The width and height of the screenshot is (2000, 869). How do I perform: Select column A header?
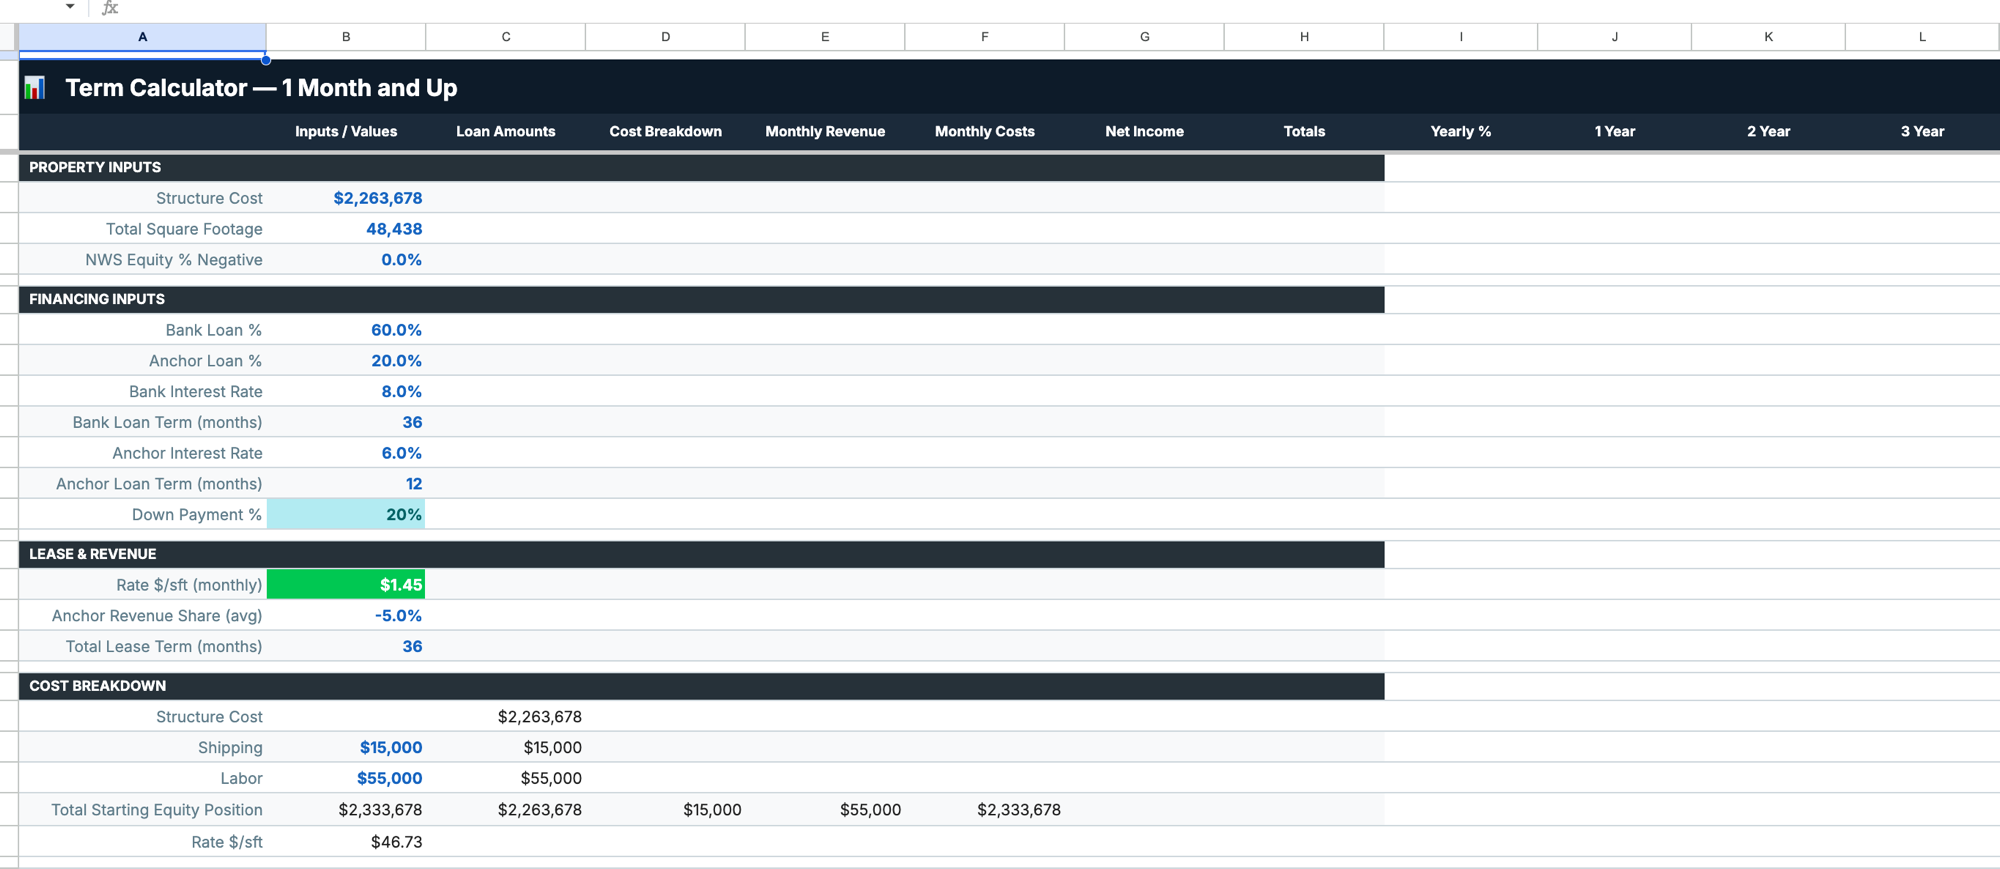tap(143, 37)
